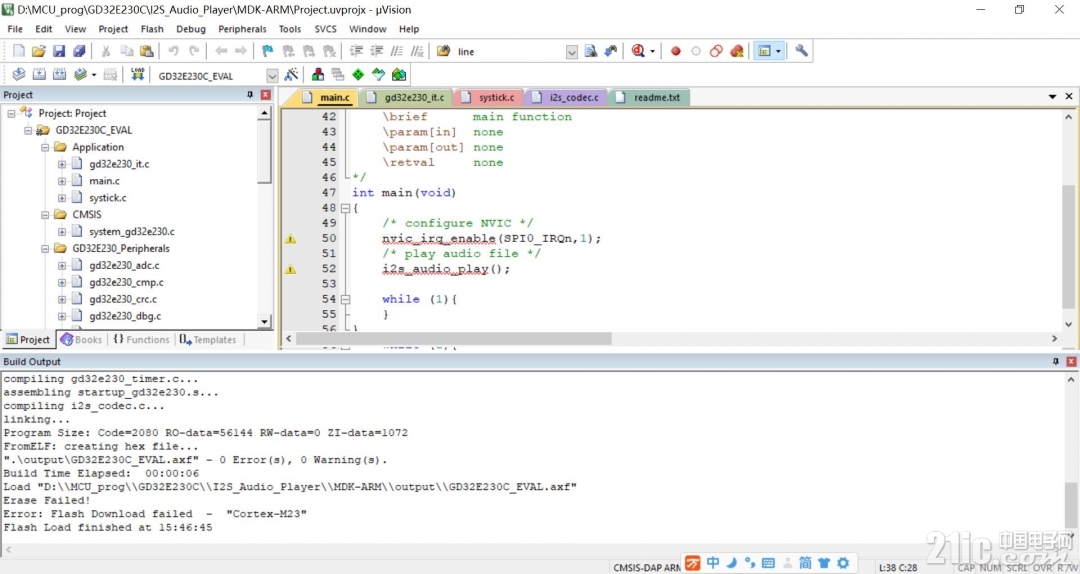Screen dimensions: 1080x574
Task: Click the Save icon
Action: click(59, 51)
